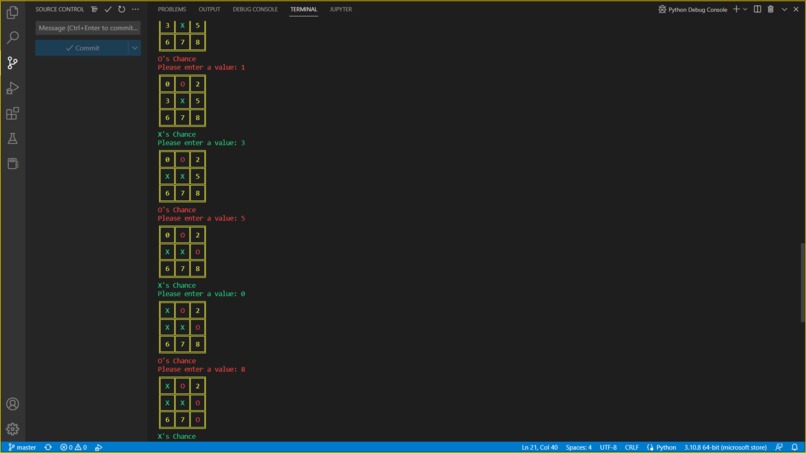Click terminal text 'Please enter a value: 3'
This screenshot has height=453, width=806.
point(201,143)
